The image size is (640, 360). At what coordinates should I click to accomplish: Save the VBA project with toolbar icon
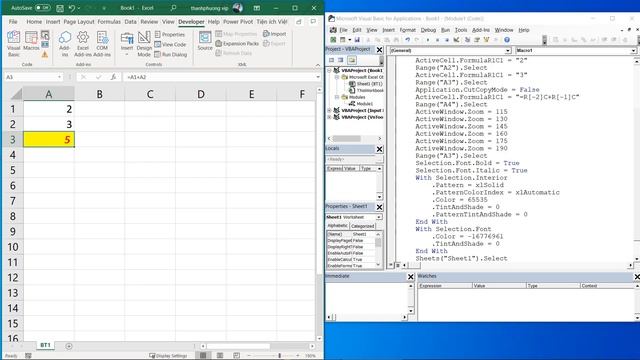click(357, 40)
